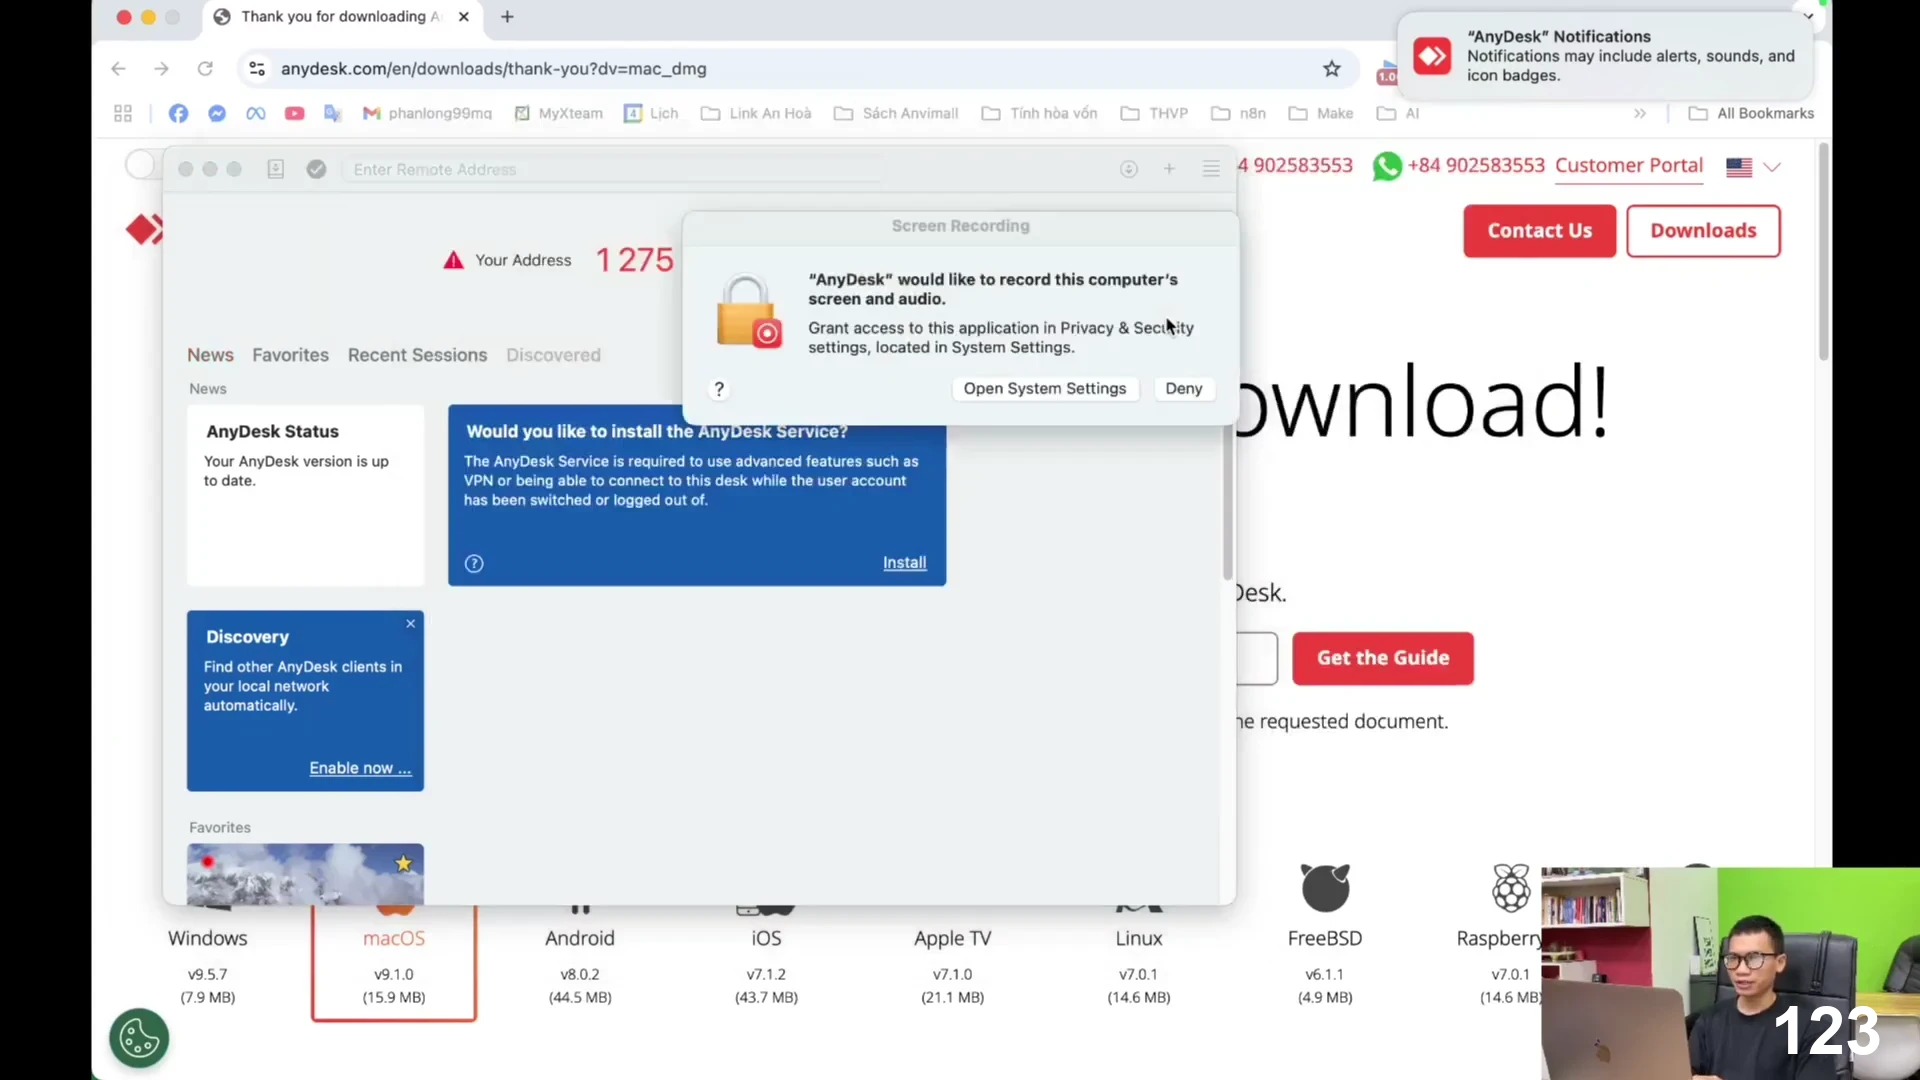Expand language flag dropdown chevron

click(1772, 167)
